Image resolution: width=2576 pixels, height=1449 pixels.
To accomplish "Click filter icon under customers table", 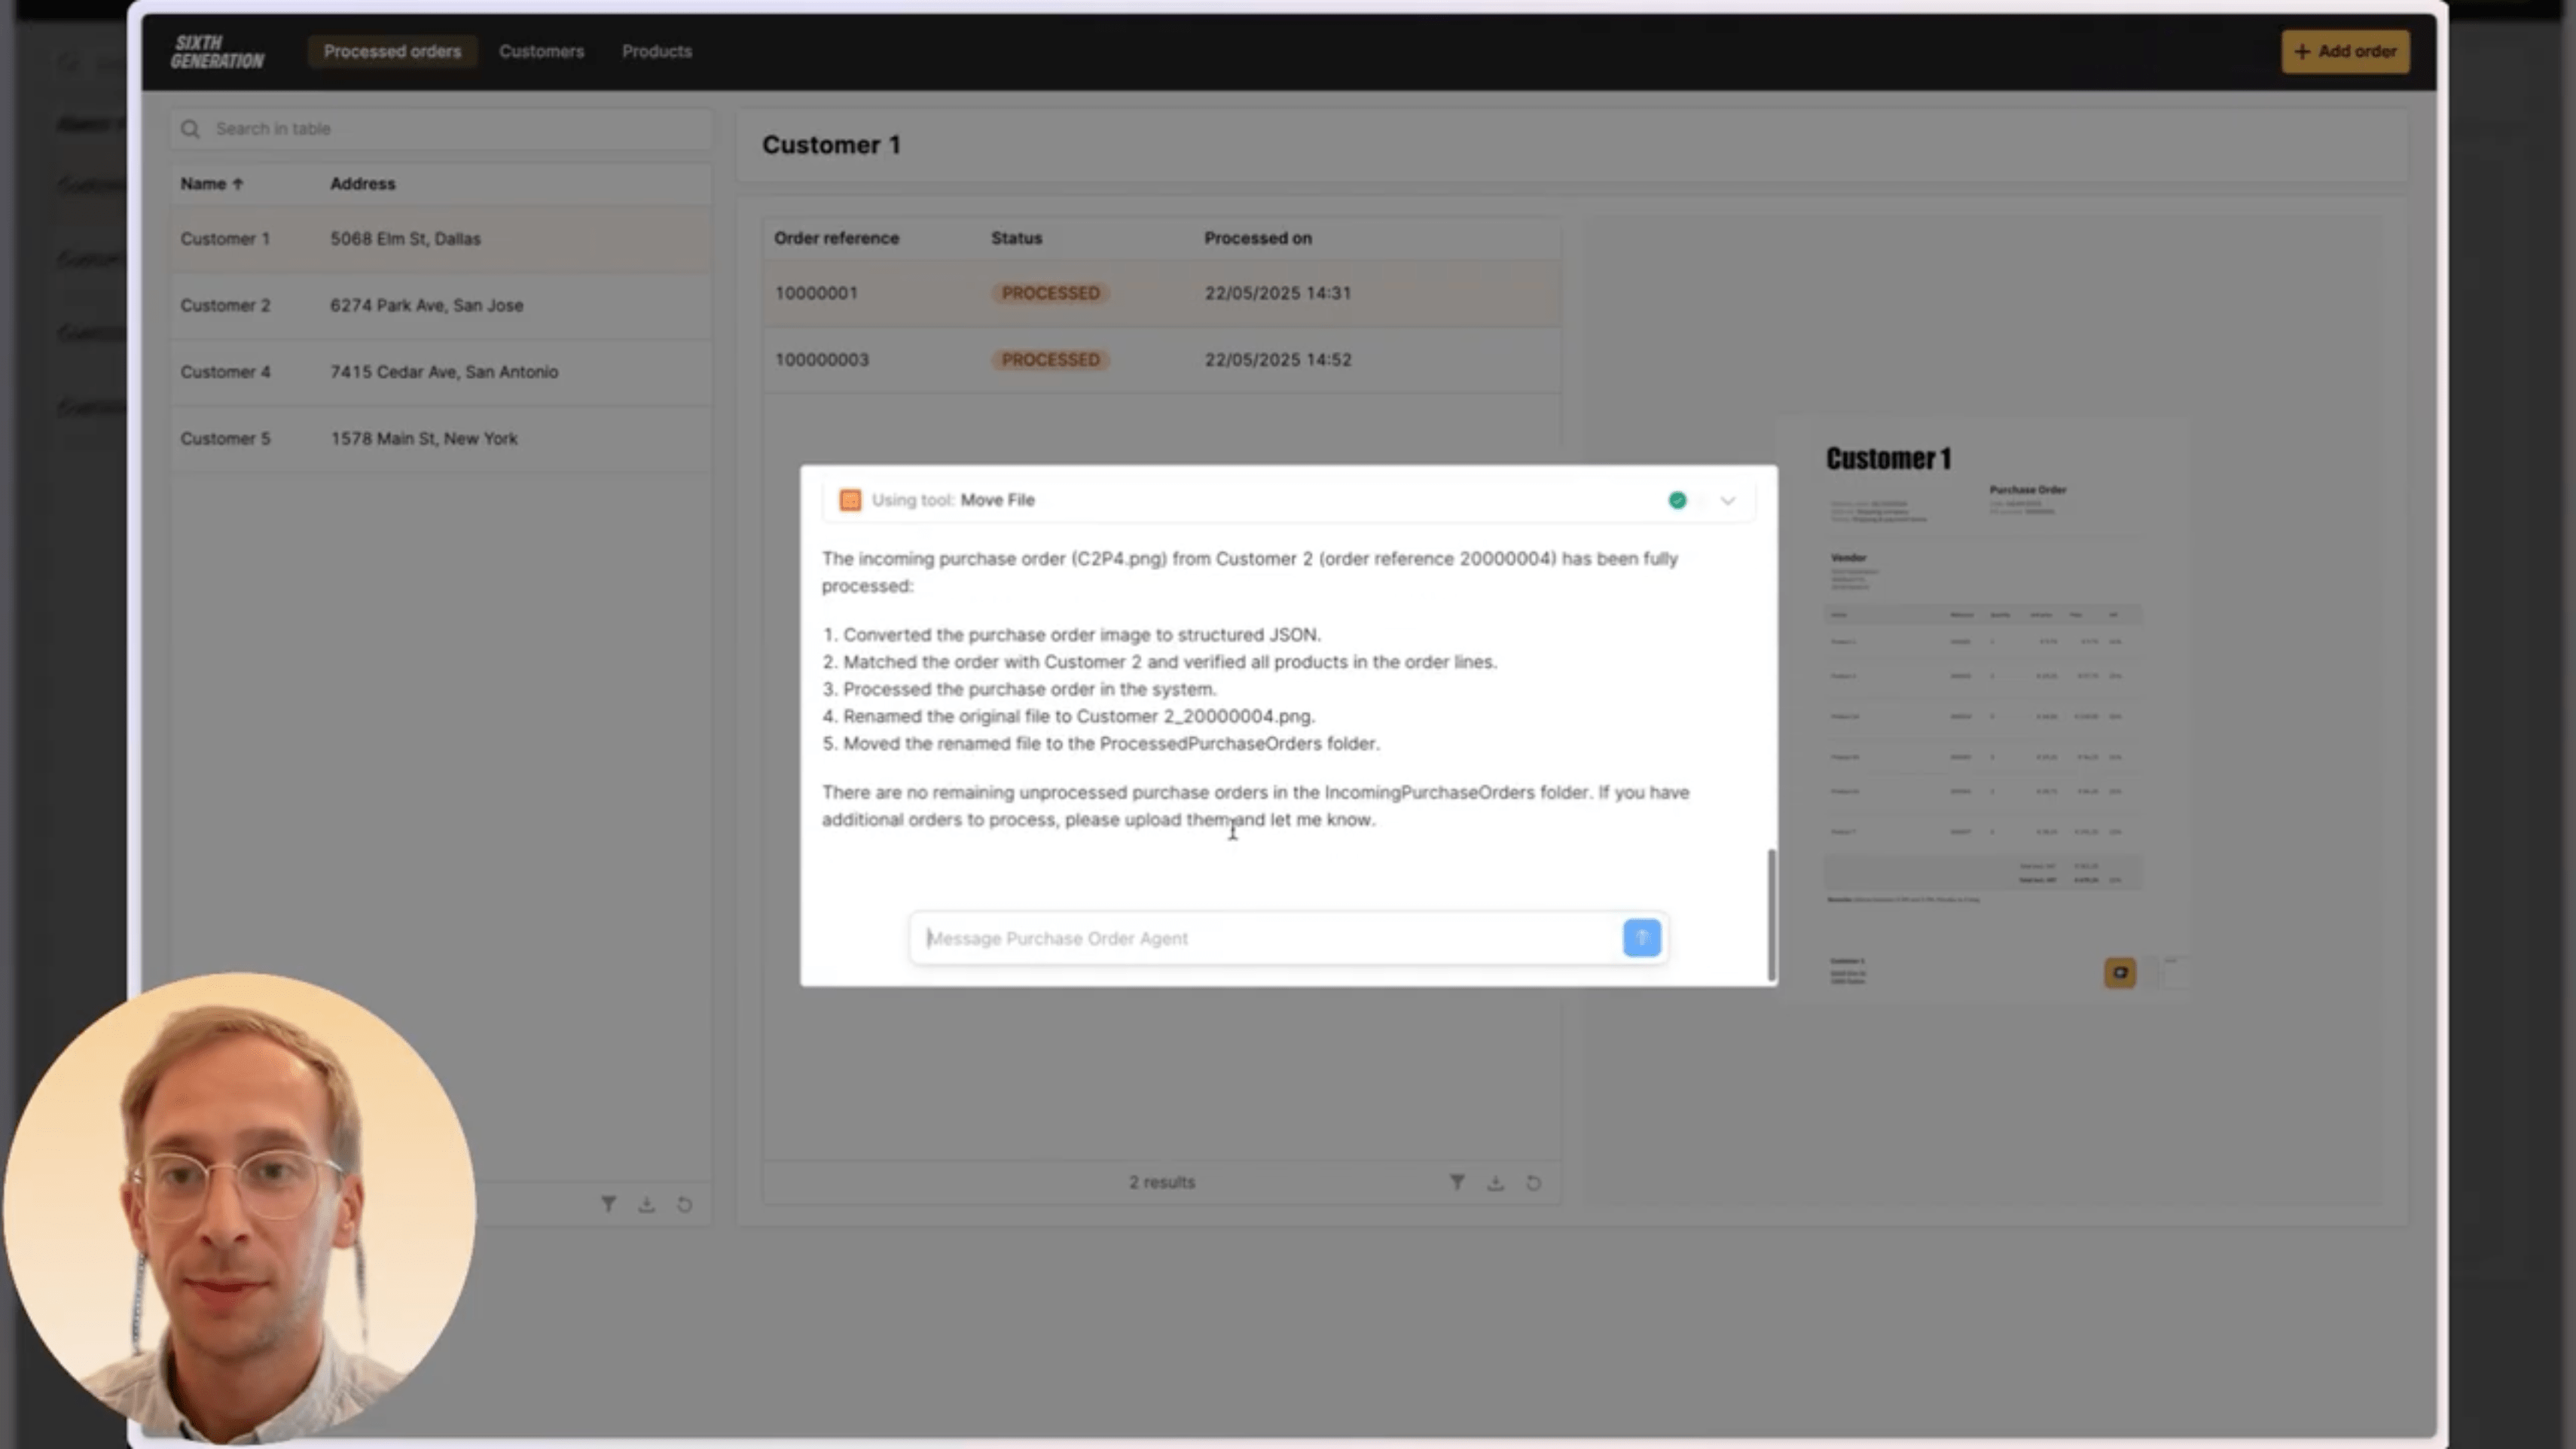I will [608, 1204].
